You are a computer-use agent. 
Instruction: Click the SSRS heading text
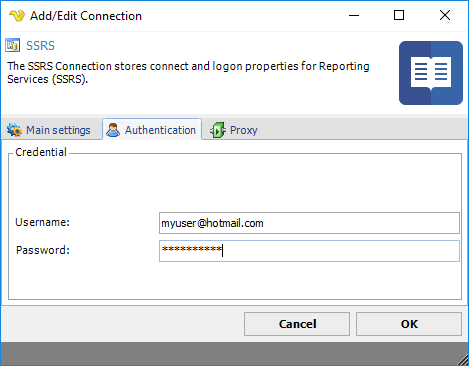(40, 46)
